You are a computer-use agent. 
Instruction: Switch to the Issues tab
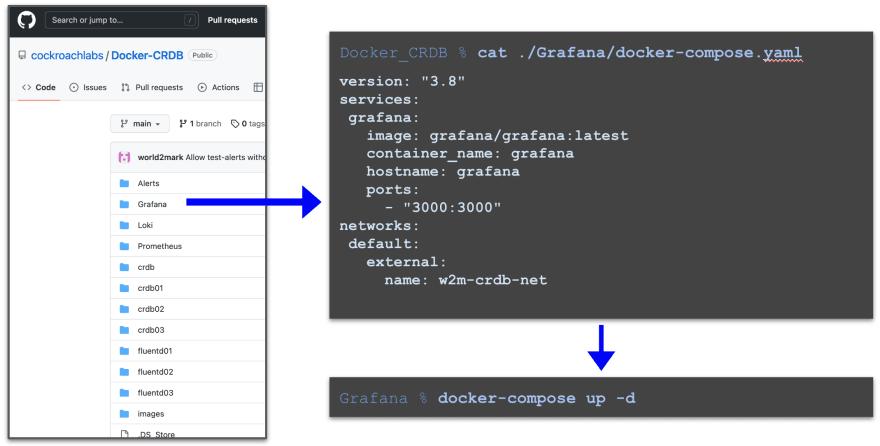coord(88,88)
